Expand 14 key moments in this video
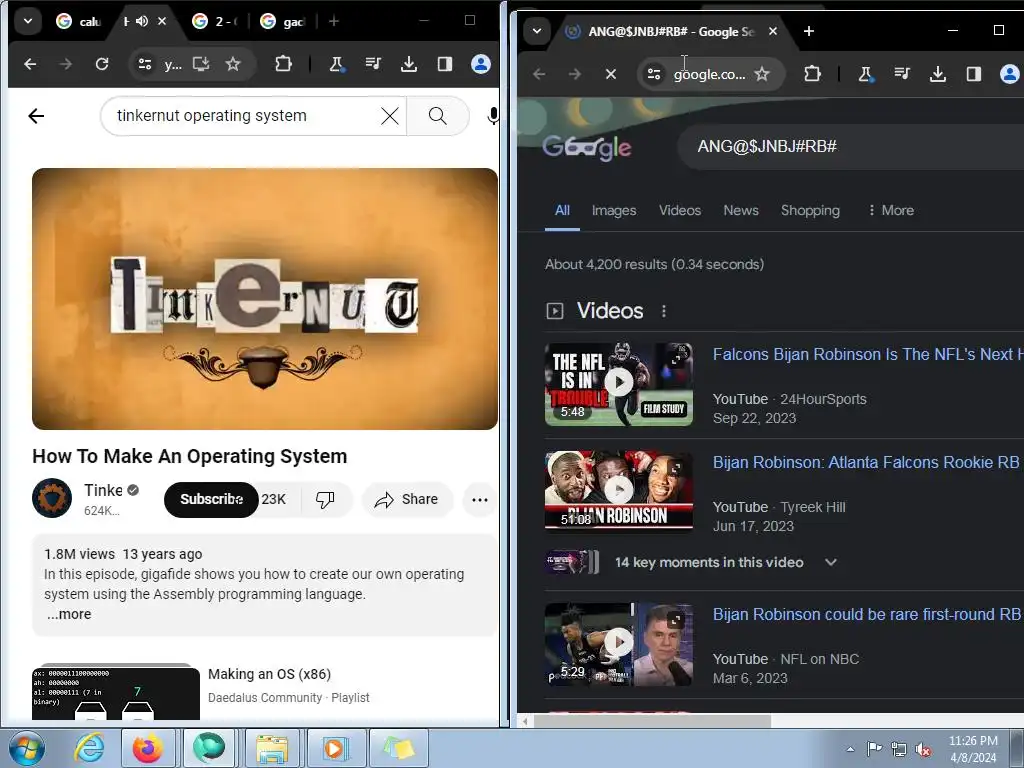Image resolution: width=1024 pixels, height=768 pixels. click(725, 562)
